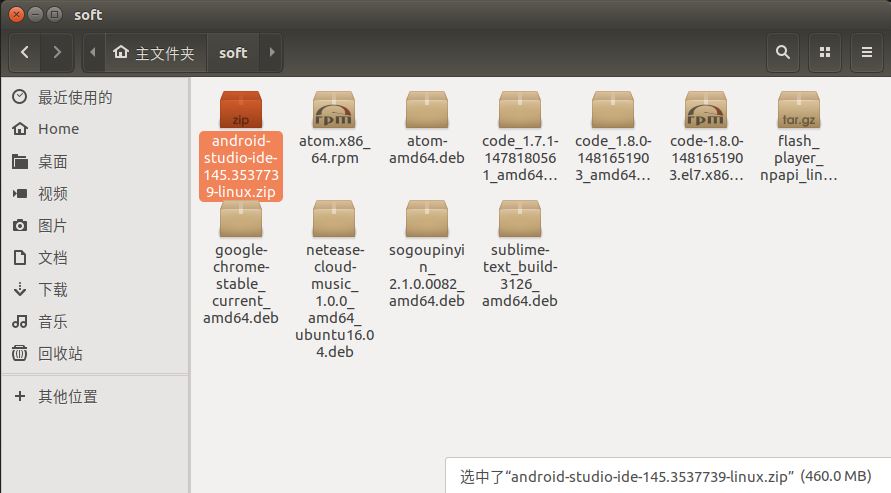This screenshot has width=891, height=493.
Task: Go back with the left arrow button
Action: coord(25,52)
